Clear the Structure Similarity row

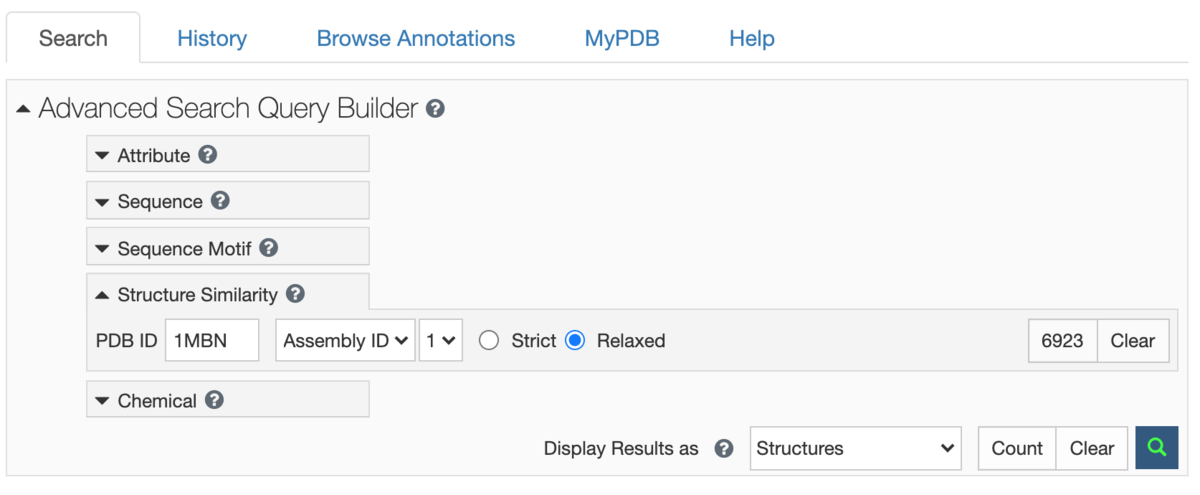pyautogui.click(x=1132, y=341)
